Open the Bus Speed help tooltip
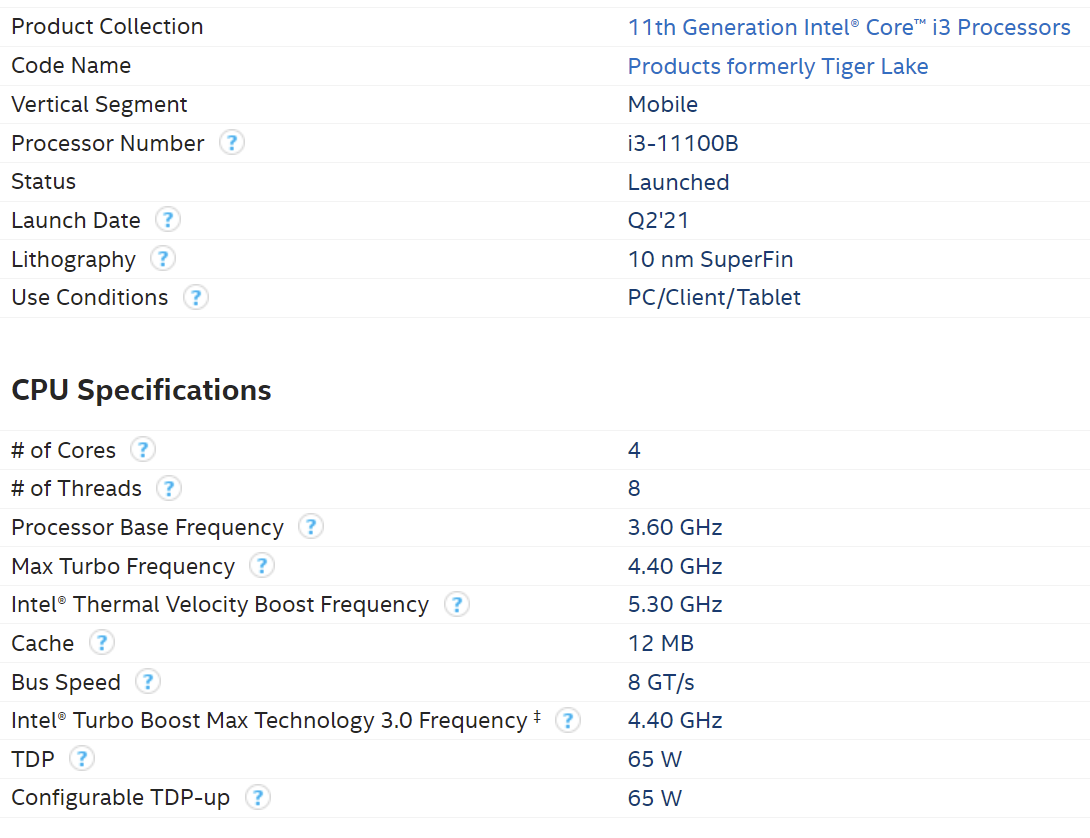Image resolution: width=1090 pixels, height=838 pixels. [147, 681]
